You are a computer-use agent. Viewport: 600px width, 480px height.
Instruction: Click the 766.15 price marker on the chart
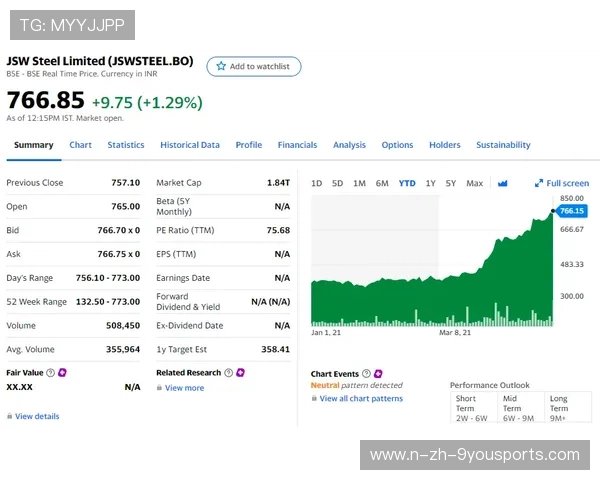pyautogui.click(x=572, y=211)
